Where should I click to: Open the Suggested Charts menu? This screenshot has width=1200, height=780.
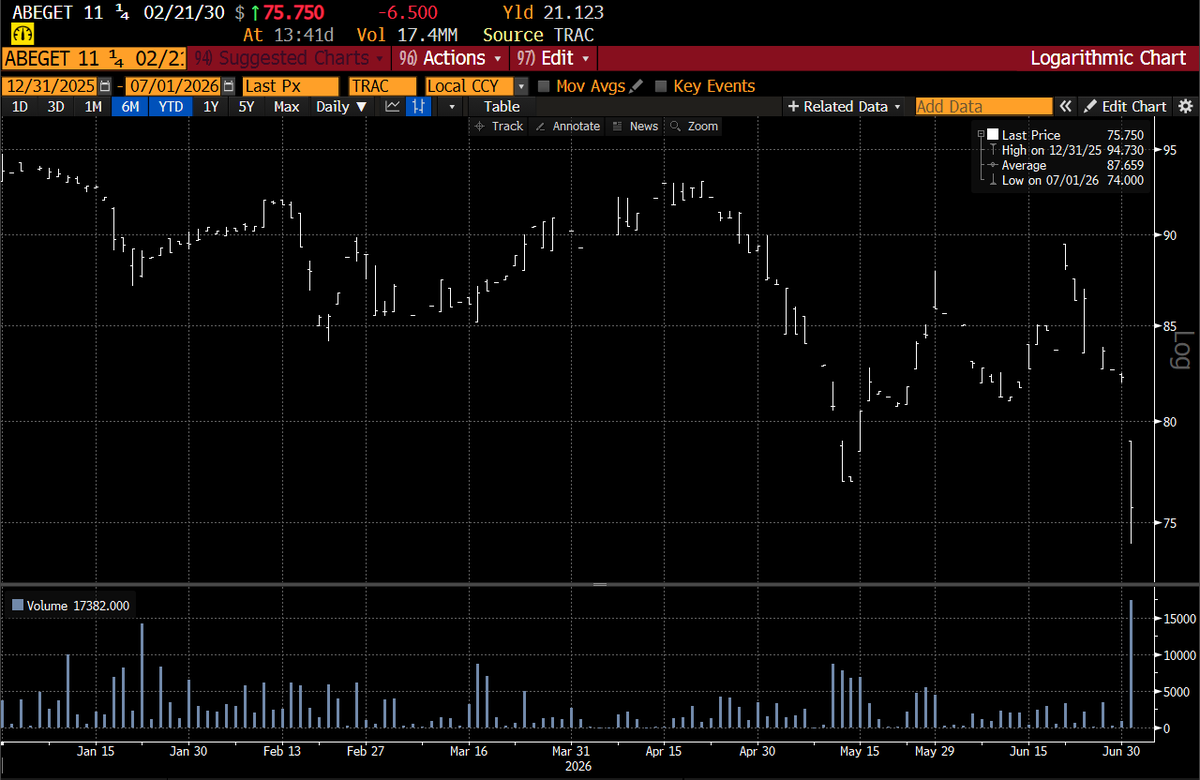point(290,58)
